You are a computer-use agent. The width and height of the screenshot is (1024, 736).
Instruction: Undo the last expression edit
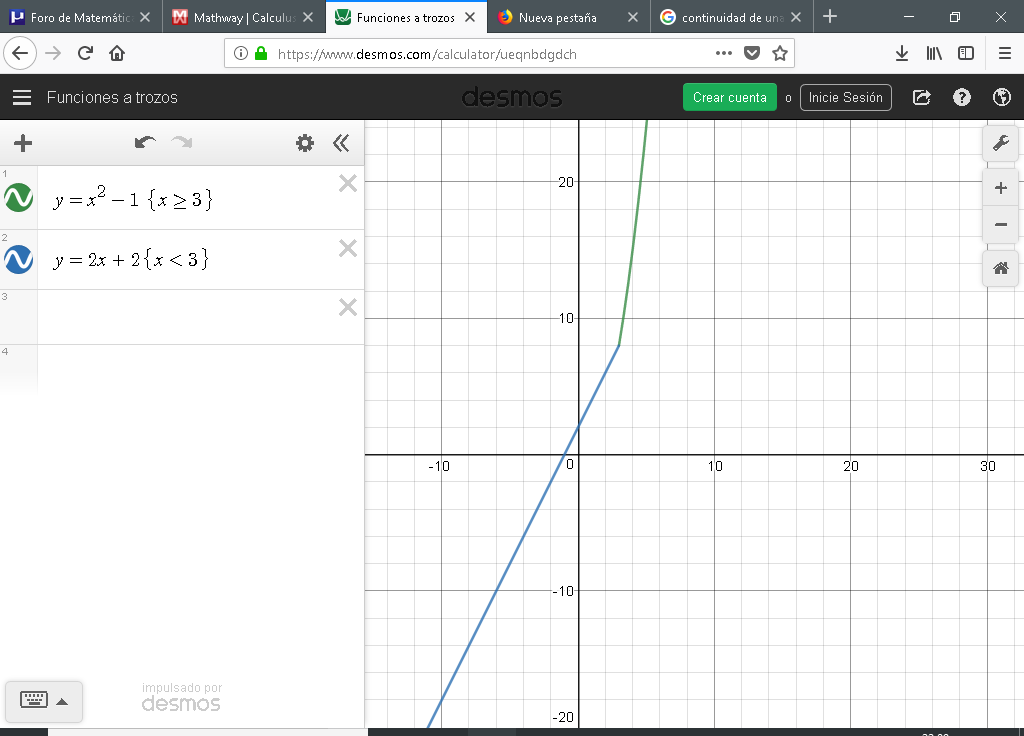coord(145,143)
